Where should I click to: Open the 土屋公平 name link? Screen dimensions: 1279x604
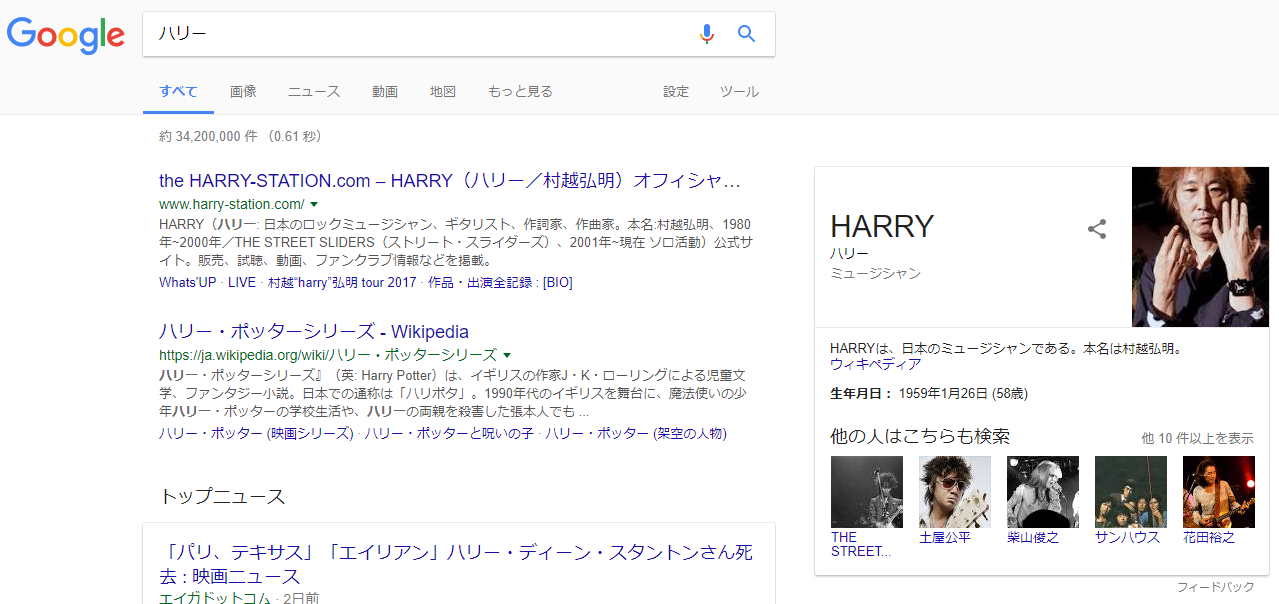tap(945, 537)
